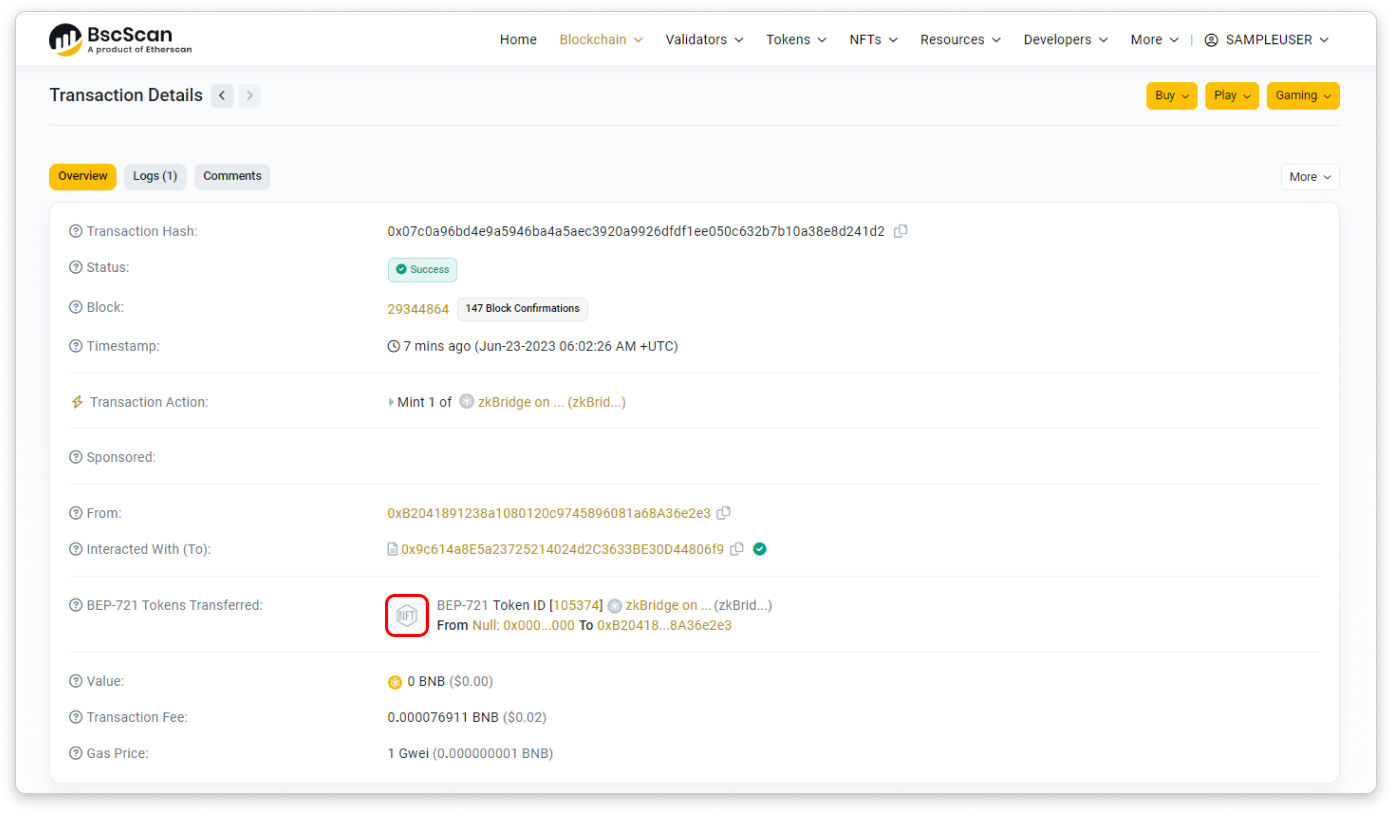
Task: Copy the From address
Action: [x=723, y=513]
